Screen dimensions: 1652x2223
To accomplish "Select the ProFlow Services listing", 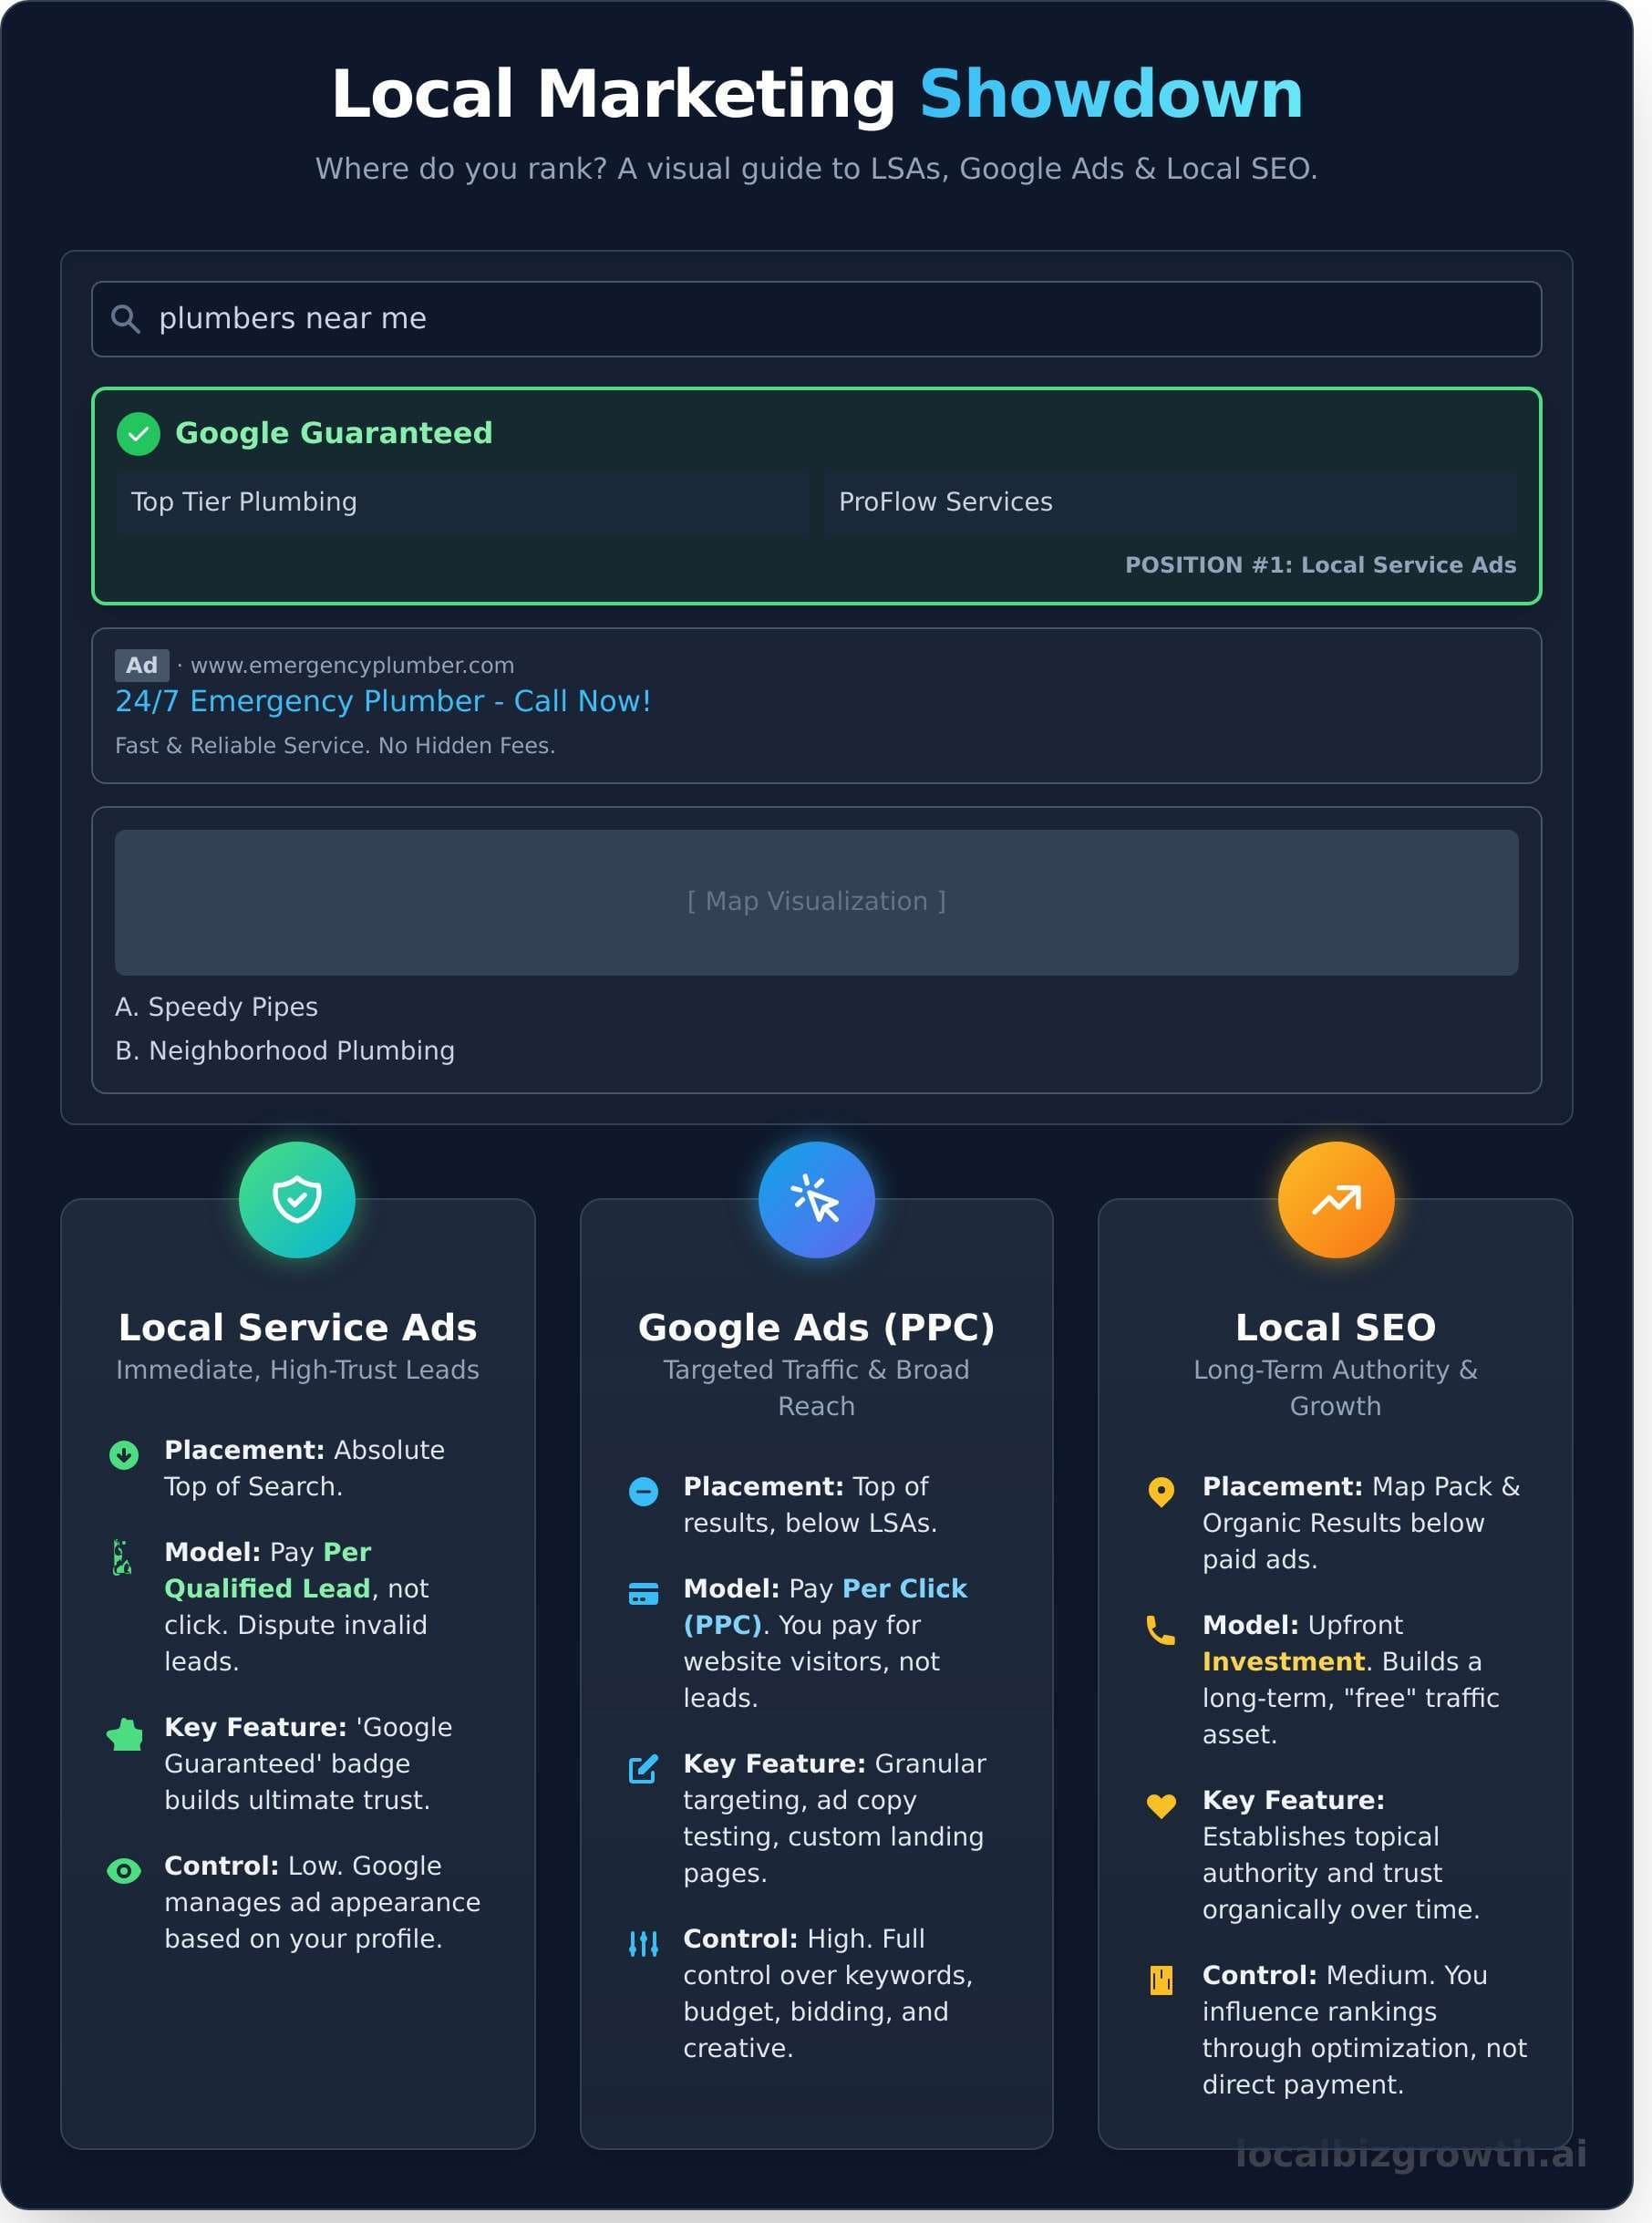I will pyautogui.click(x=1170, y=502).
